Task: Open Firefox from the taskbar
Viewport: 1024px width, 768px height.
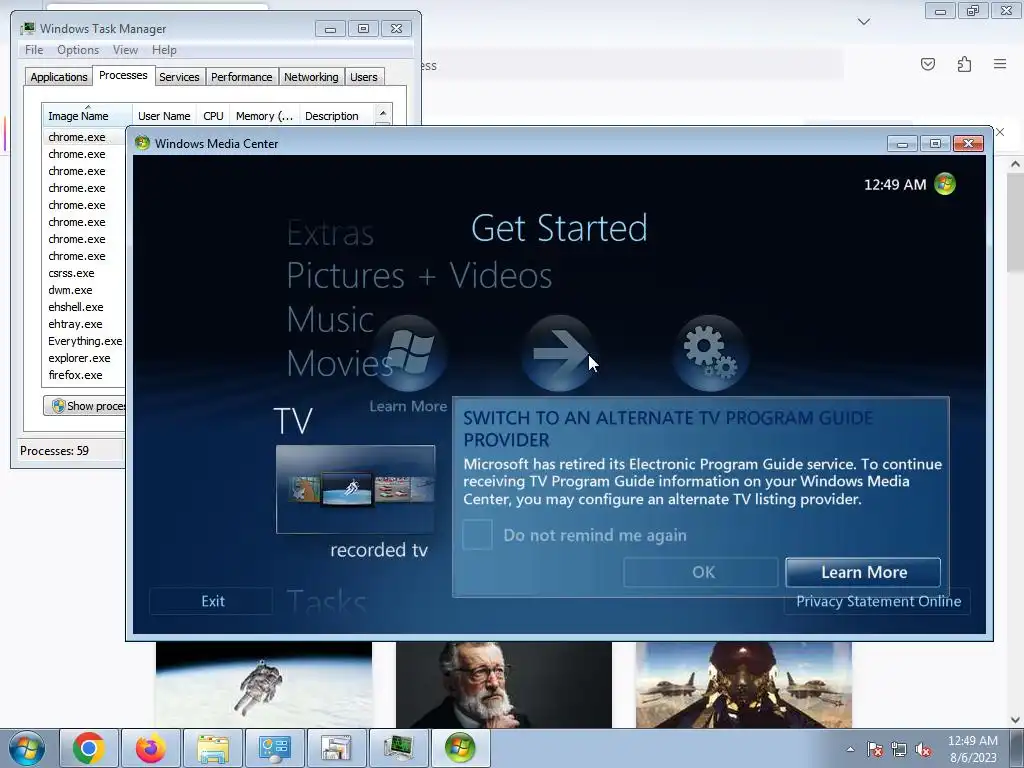Action: pos(150,748)
